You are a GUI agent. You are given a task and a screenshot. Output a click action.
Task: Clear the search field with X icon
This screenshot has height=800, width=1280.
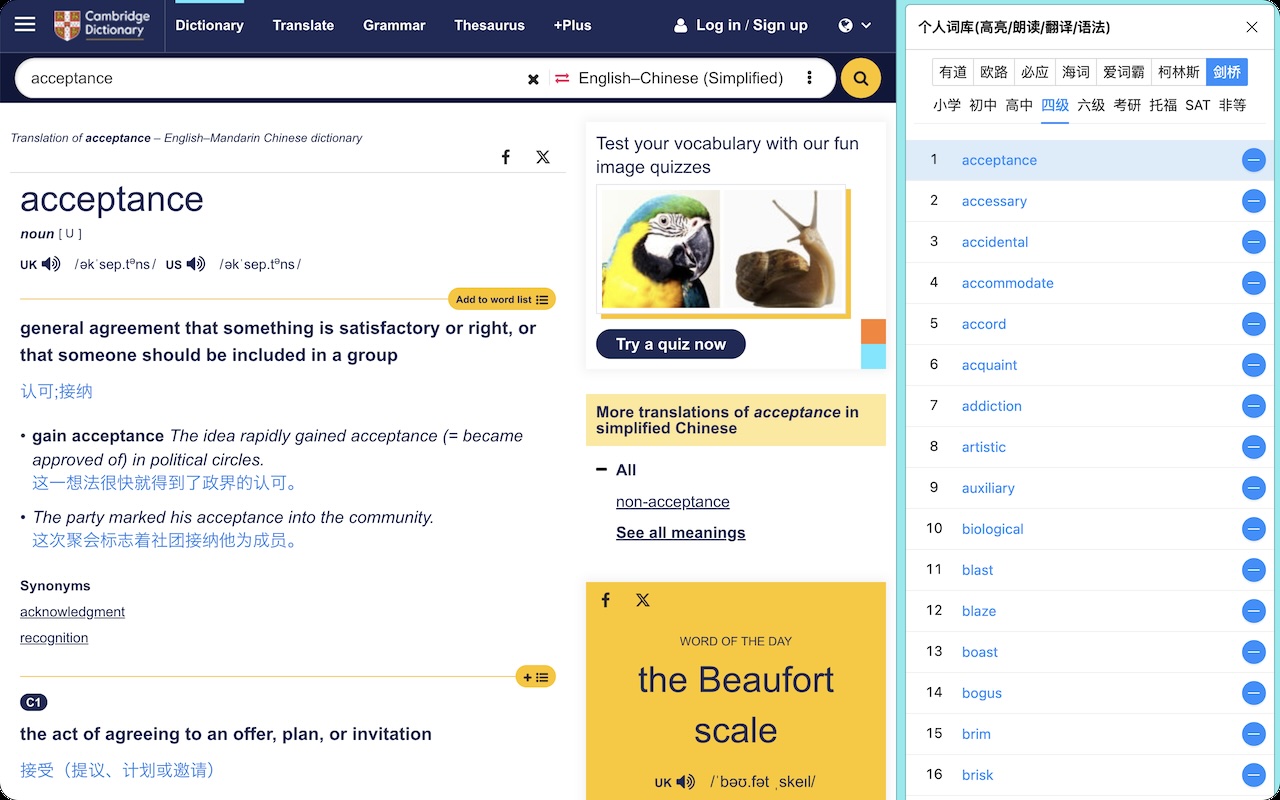[x=533, y=79]
